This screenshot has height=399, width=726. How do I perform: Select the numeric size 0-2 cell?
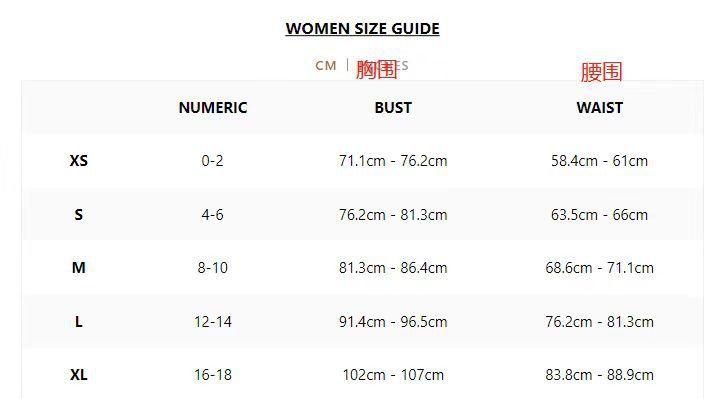click(213, 161)
